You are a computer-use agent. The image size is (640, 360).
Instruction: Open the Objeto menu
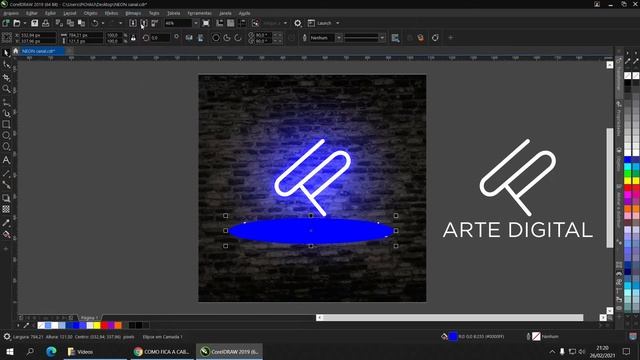pos(90,13)
